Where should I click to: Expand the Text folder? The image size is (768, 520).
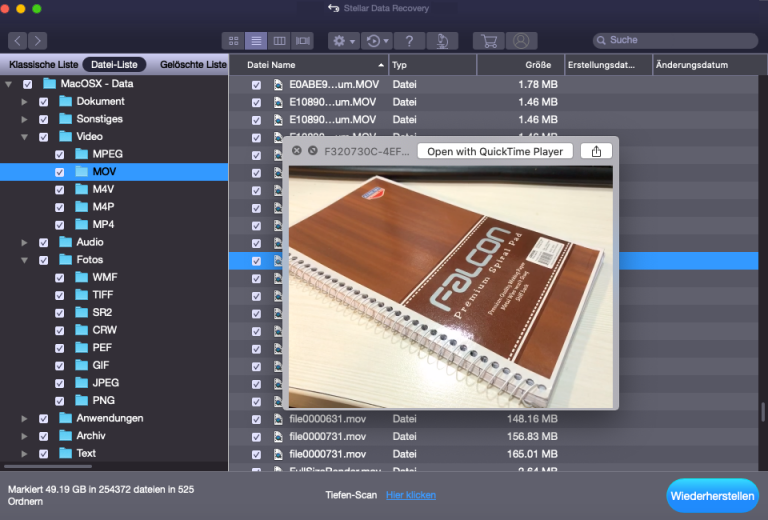24,454
